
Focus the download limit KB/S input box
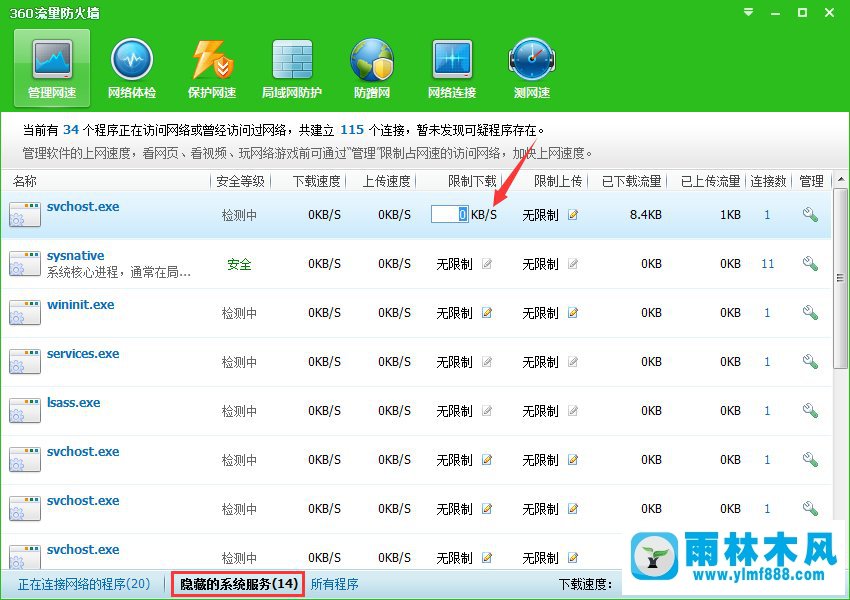click(x=449, y=214)
